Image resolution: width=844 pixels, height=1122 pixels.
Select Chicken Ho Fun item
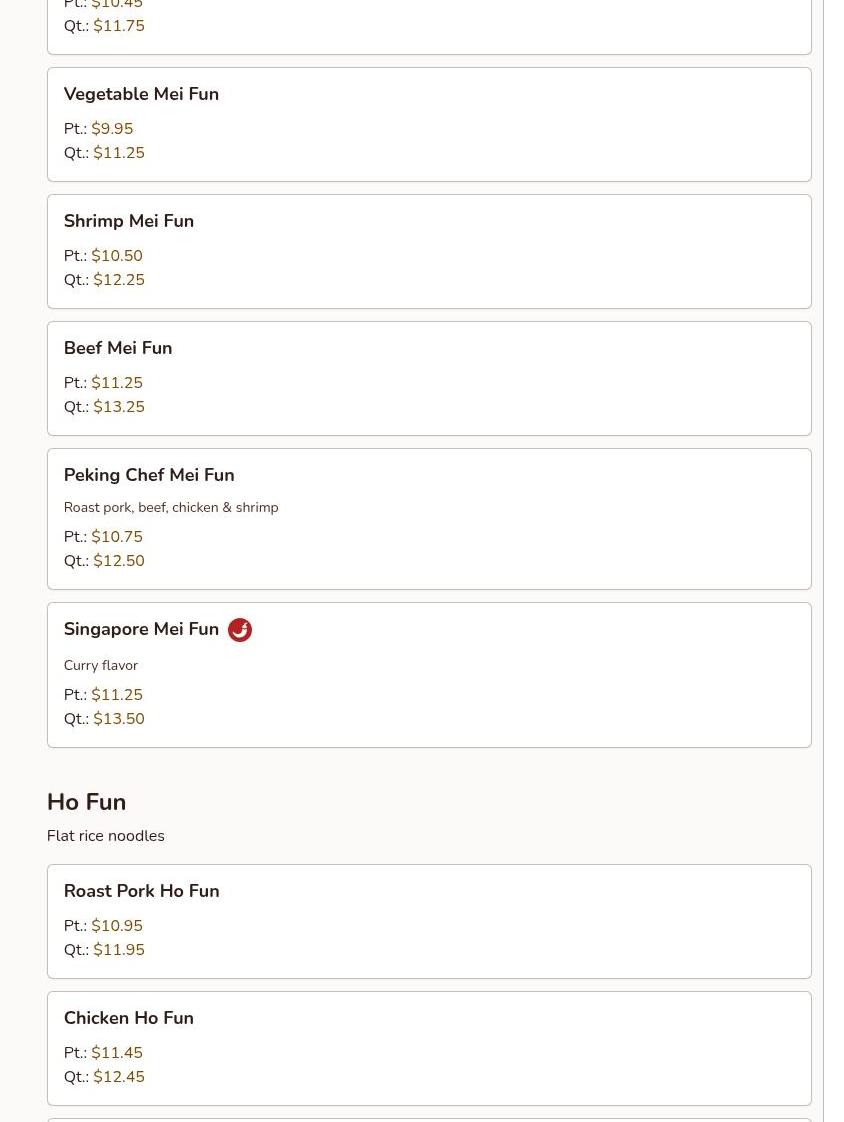[x=129, y=1018]
